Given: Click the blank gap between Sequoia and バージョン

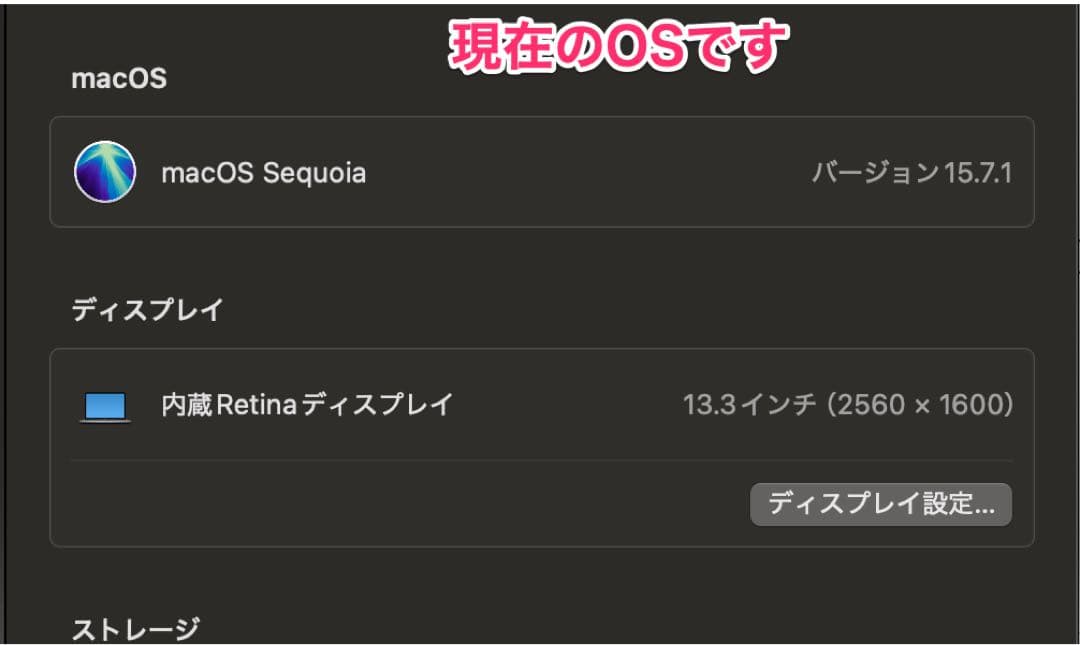Looking at the screenshot, I should click(x=590, y=173).
